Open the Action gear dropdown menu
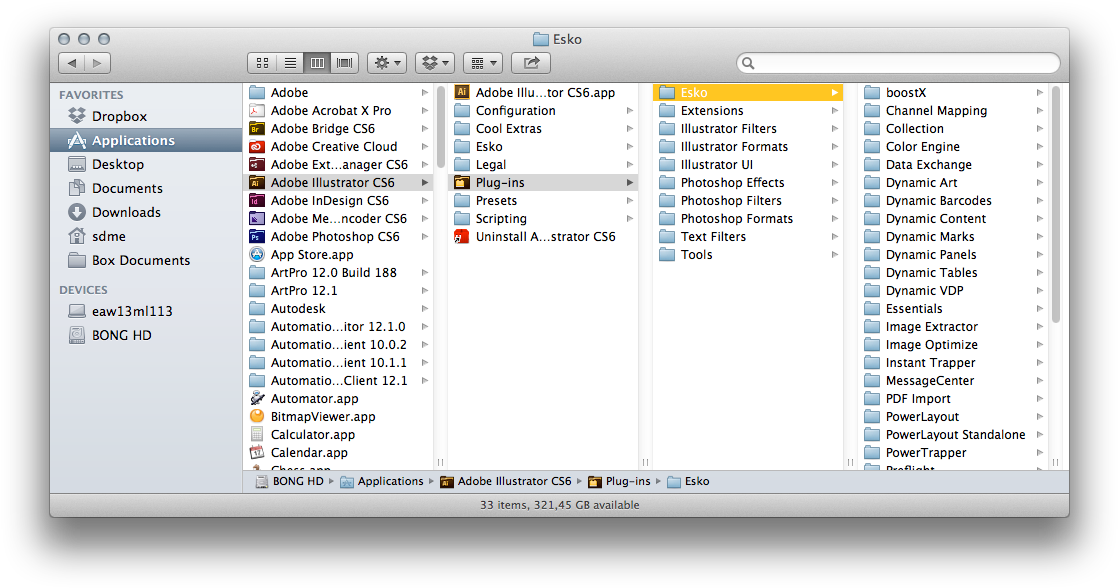Viewport: 1118px width, 588px height. pos(386,63)
